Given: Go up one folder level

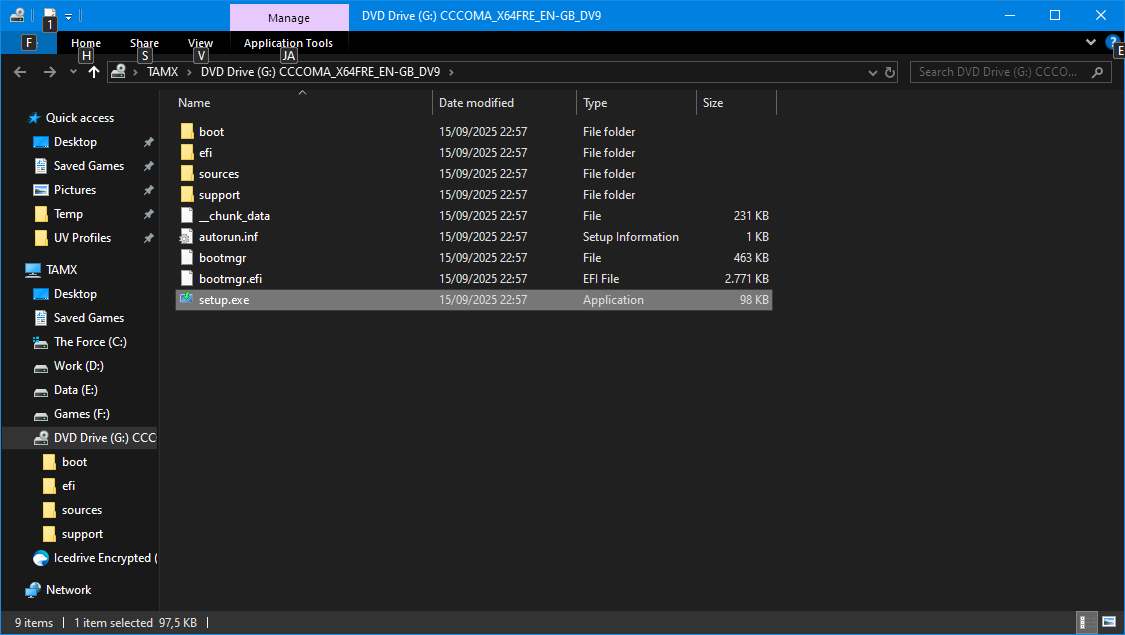Looking at the screenshot, I should tap(93, 72).
